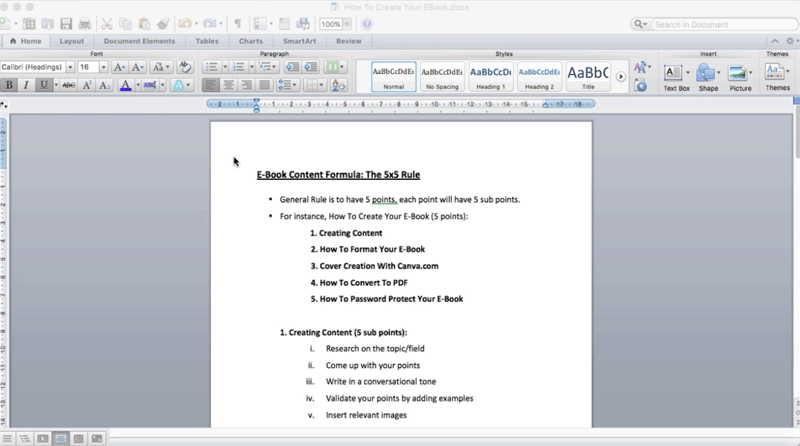Open the zoom percentage dropdown
800x446 pixels.
pos(346,23)
